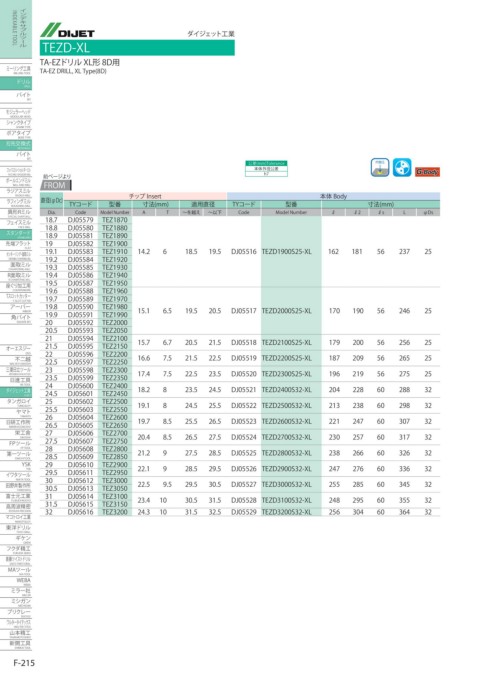
Task: Open the アーバー side tab
Action: [x=16, y=307]
